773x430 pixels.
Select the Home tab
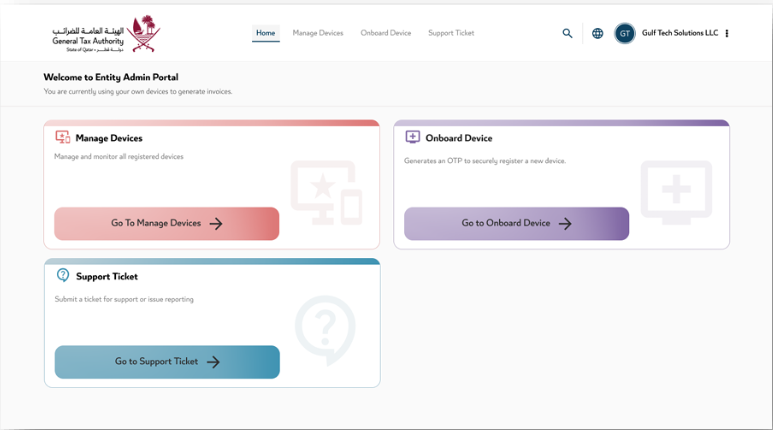click(x=266, y=33)
